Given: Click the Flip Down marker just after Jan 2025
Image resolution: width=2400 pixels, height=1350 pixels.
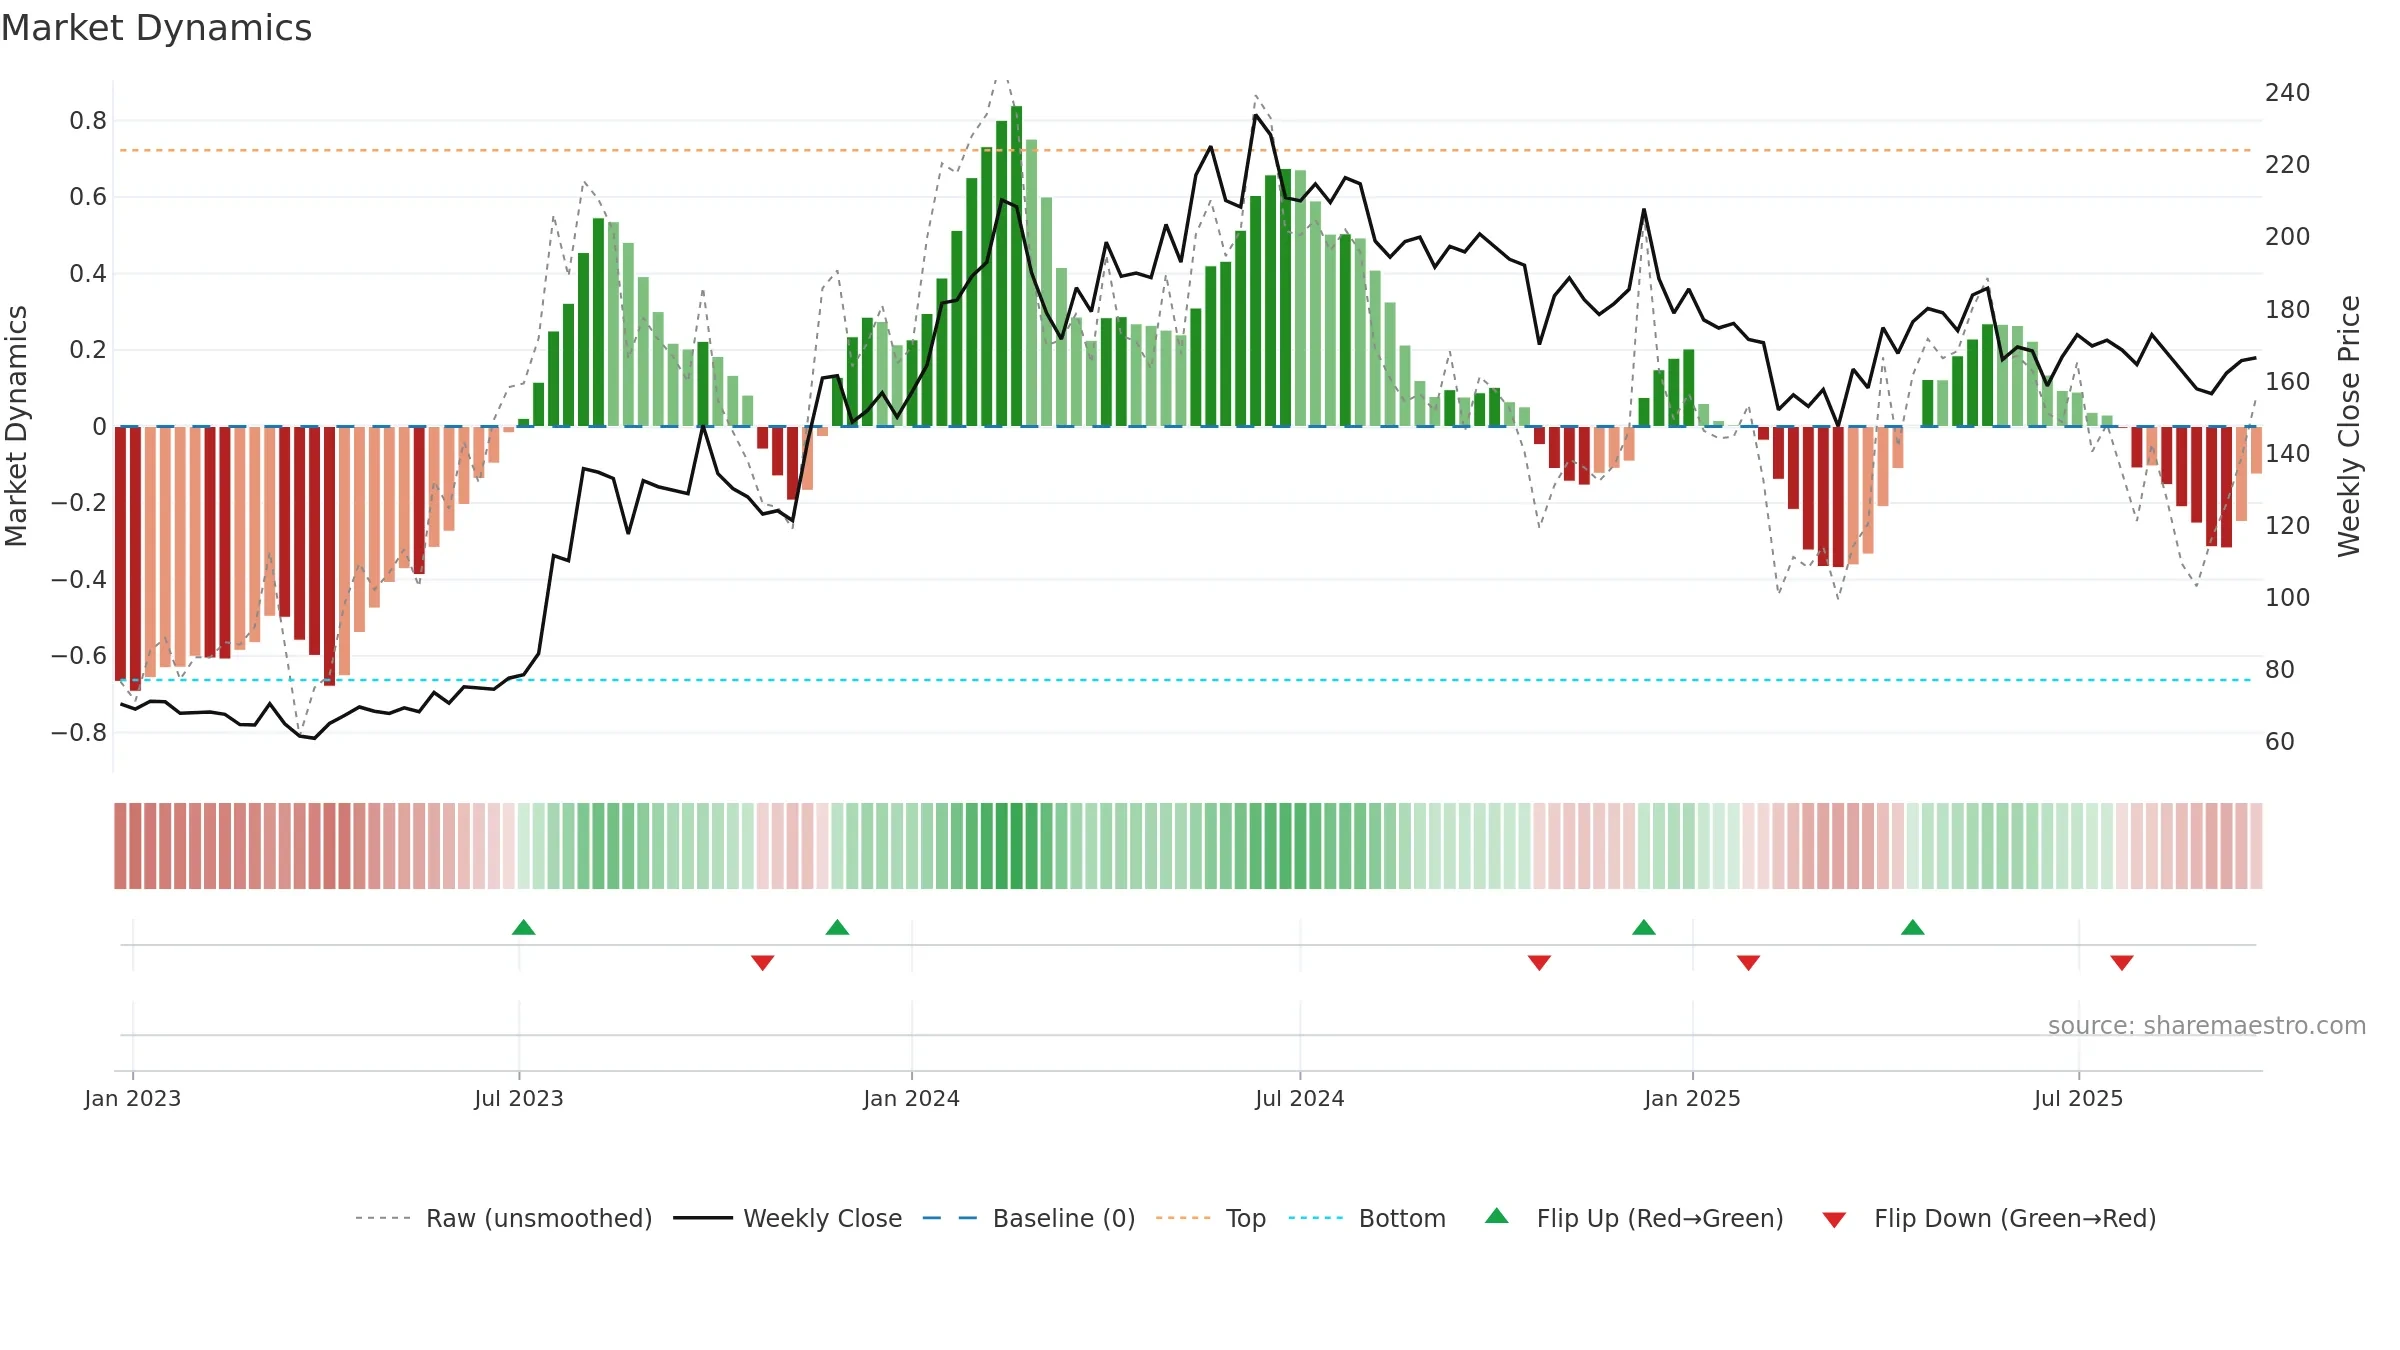Looking at the screenshot, I should [x=1748, y=962].
